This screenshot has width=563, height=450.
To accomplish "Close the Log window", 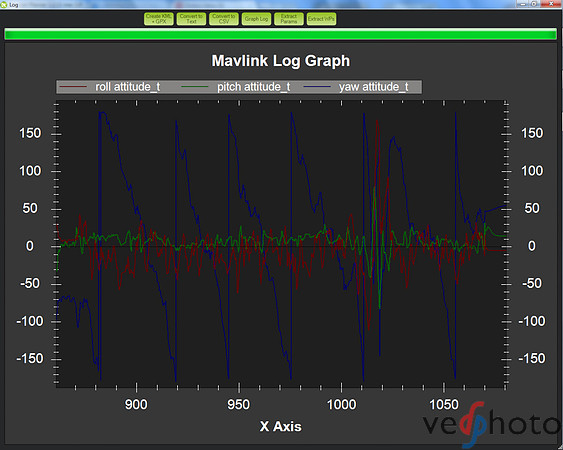I will click(552, 4).
